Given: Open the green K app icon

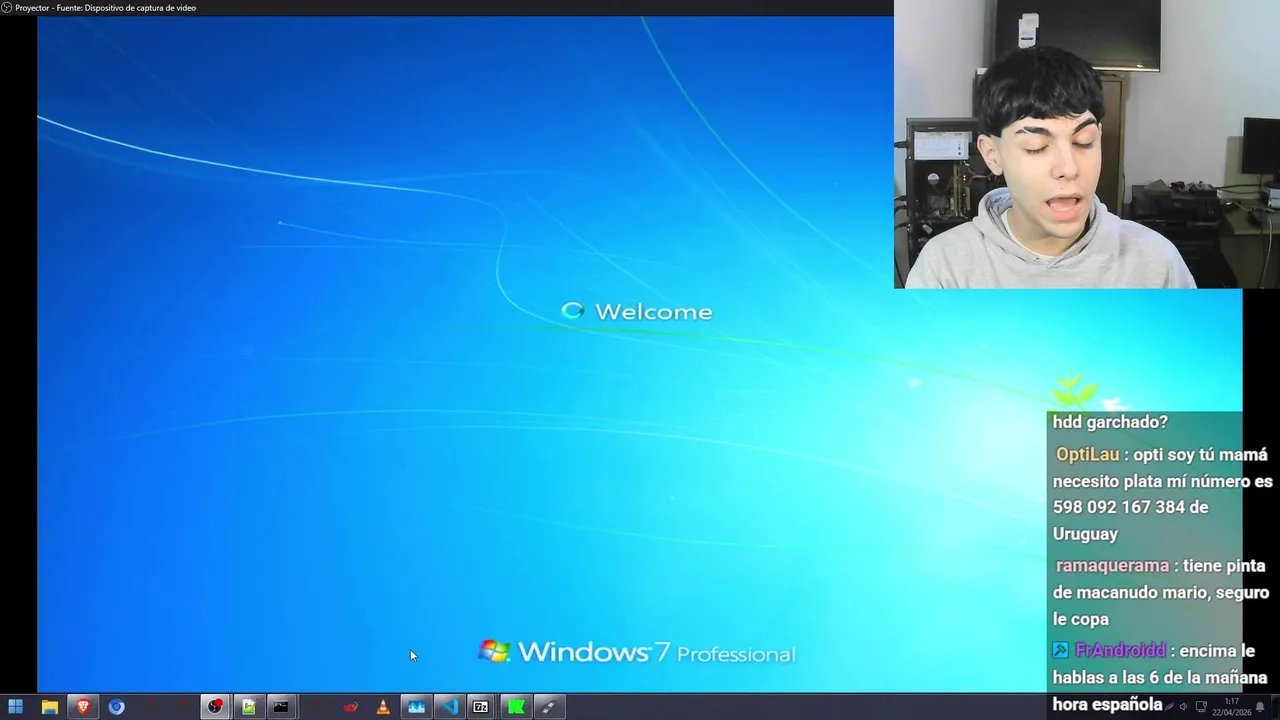Looking at the screenshot, I should tap(515, 707).
